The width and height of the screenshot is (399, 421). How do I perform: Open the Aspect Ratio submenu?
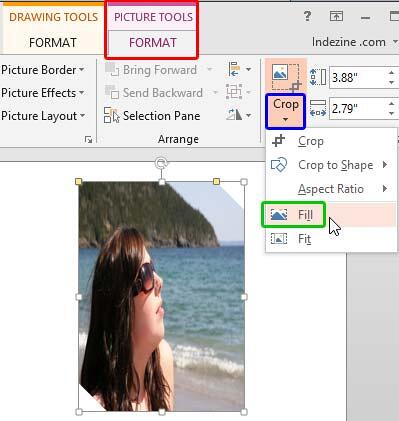pos(331,189)
